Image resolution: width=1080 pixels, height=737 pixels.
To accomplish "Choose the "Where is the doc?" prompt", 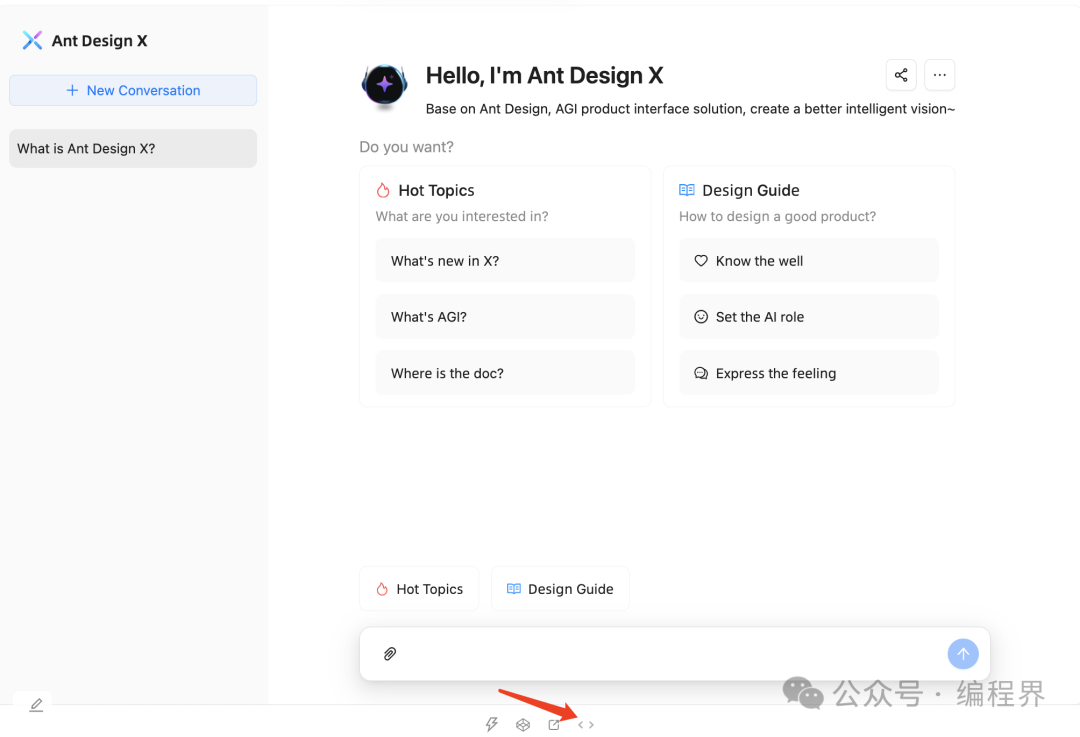I will 505,373.
